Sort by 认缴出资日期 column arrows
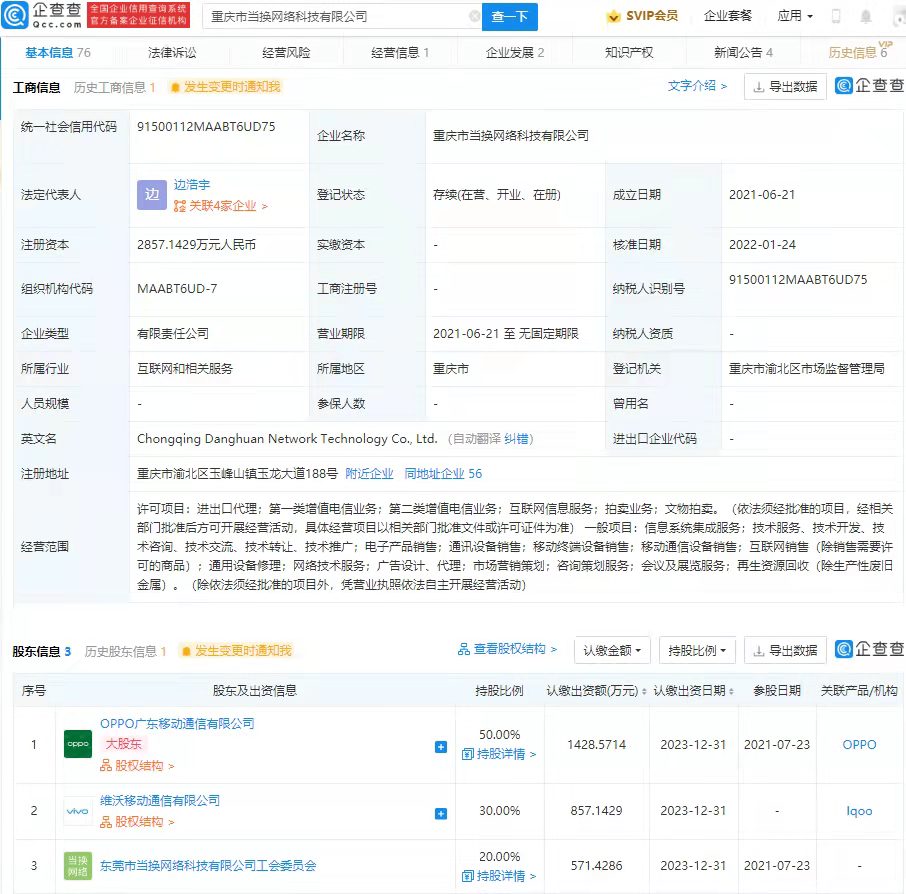This screenshot has height=894, width=906. pyautogui.click(x=731, y=691)
